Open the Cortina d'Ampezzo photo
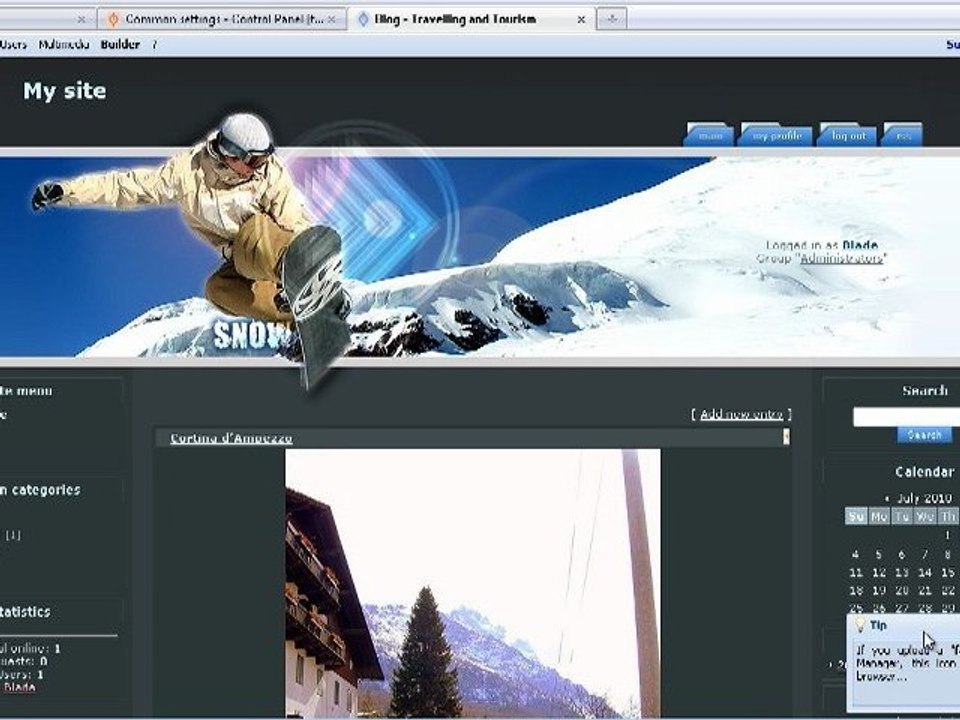This screenshot has width=960, height=720. (473, 583)
